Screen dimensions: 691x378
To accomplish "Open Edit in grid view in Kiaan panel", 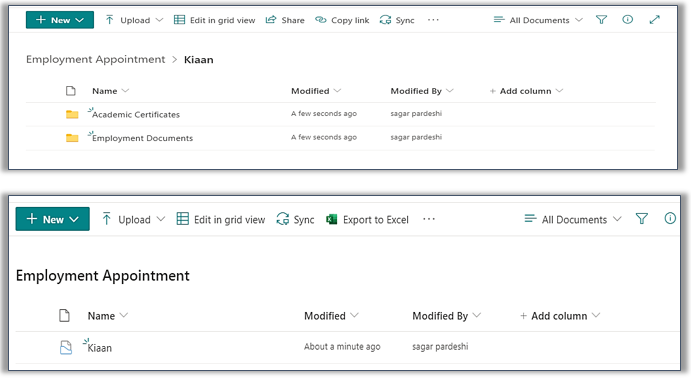I will tap(215, 20).
